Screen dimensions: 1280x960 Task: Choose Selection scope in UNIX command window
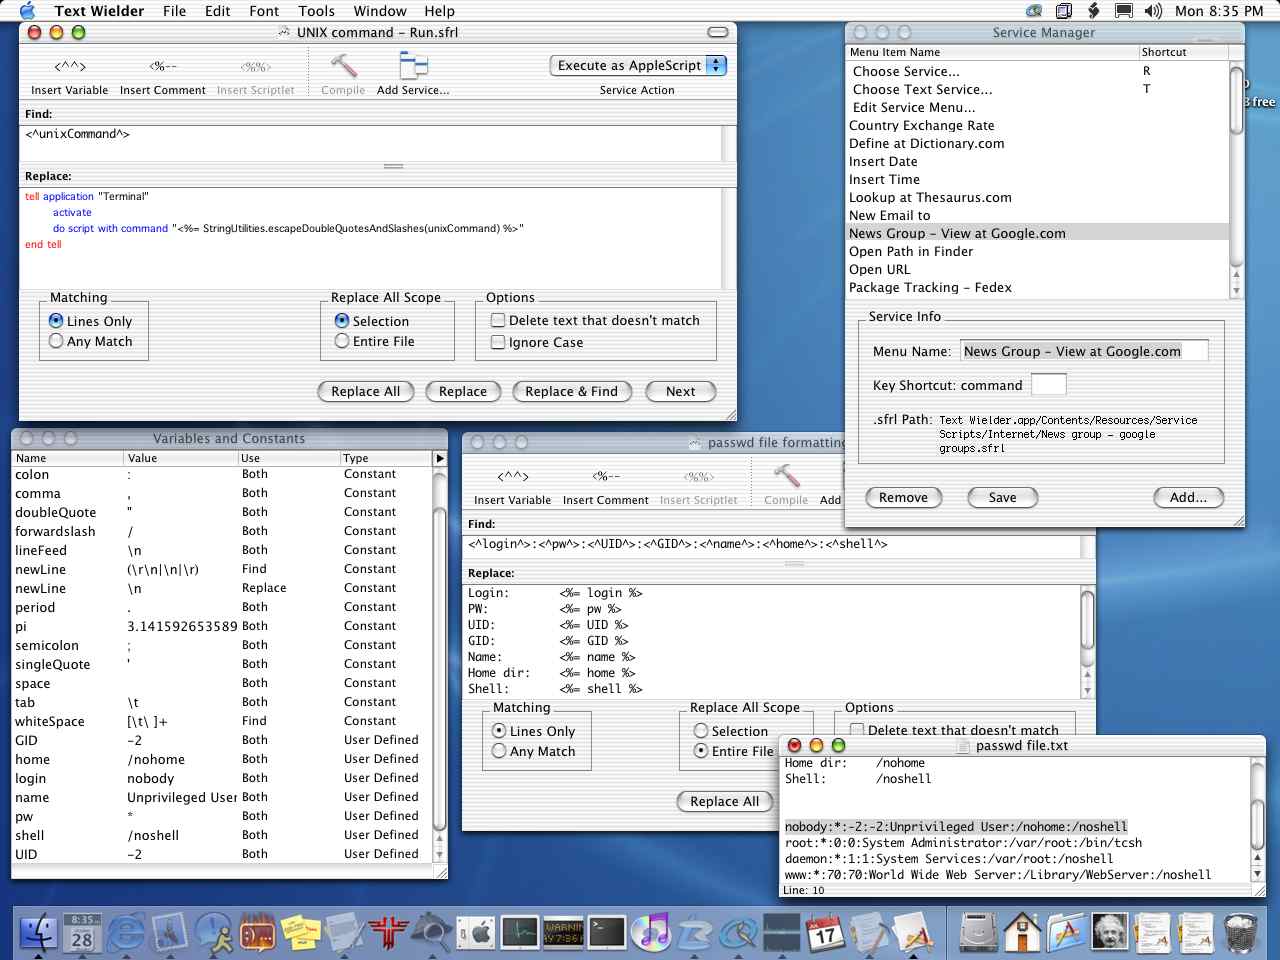pyautogui.click(x=342, y=321)
